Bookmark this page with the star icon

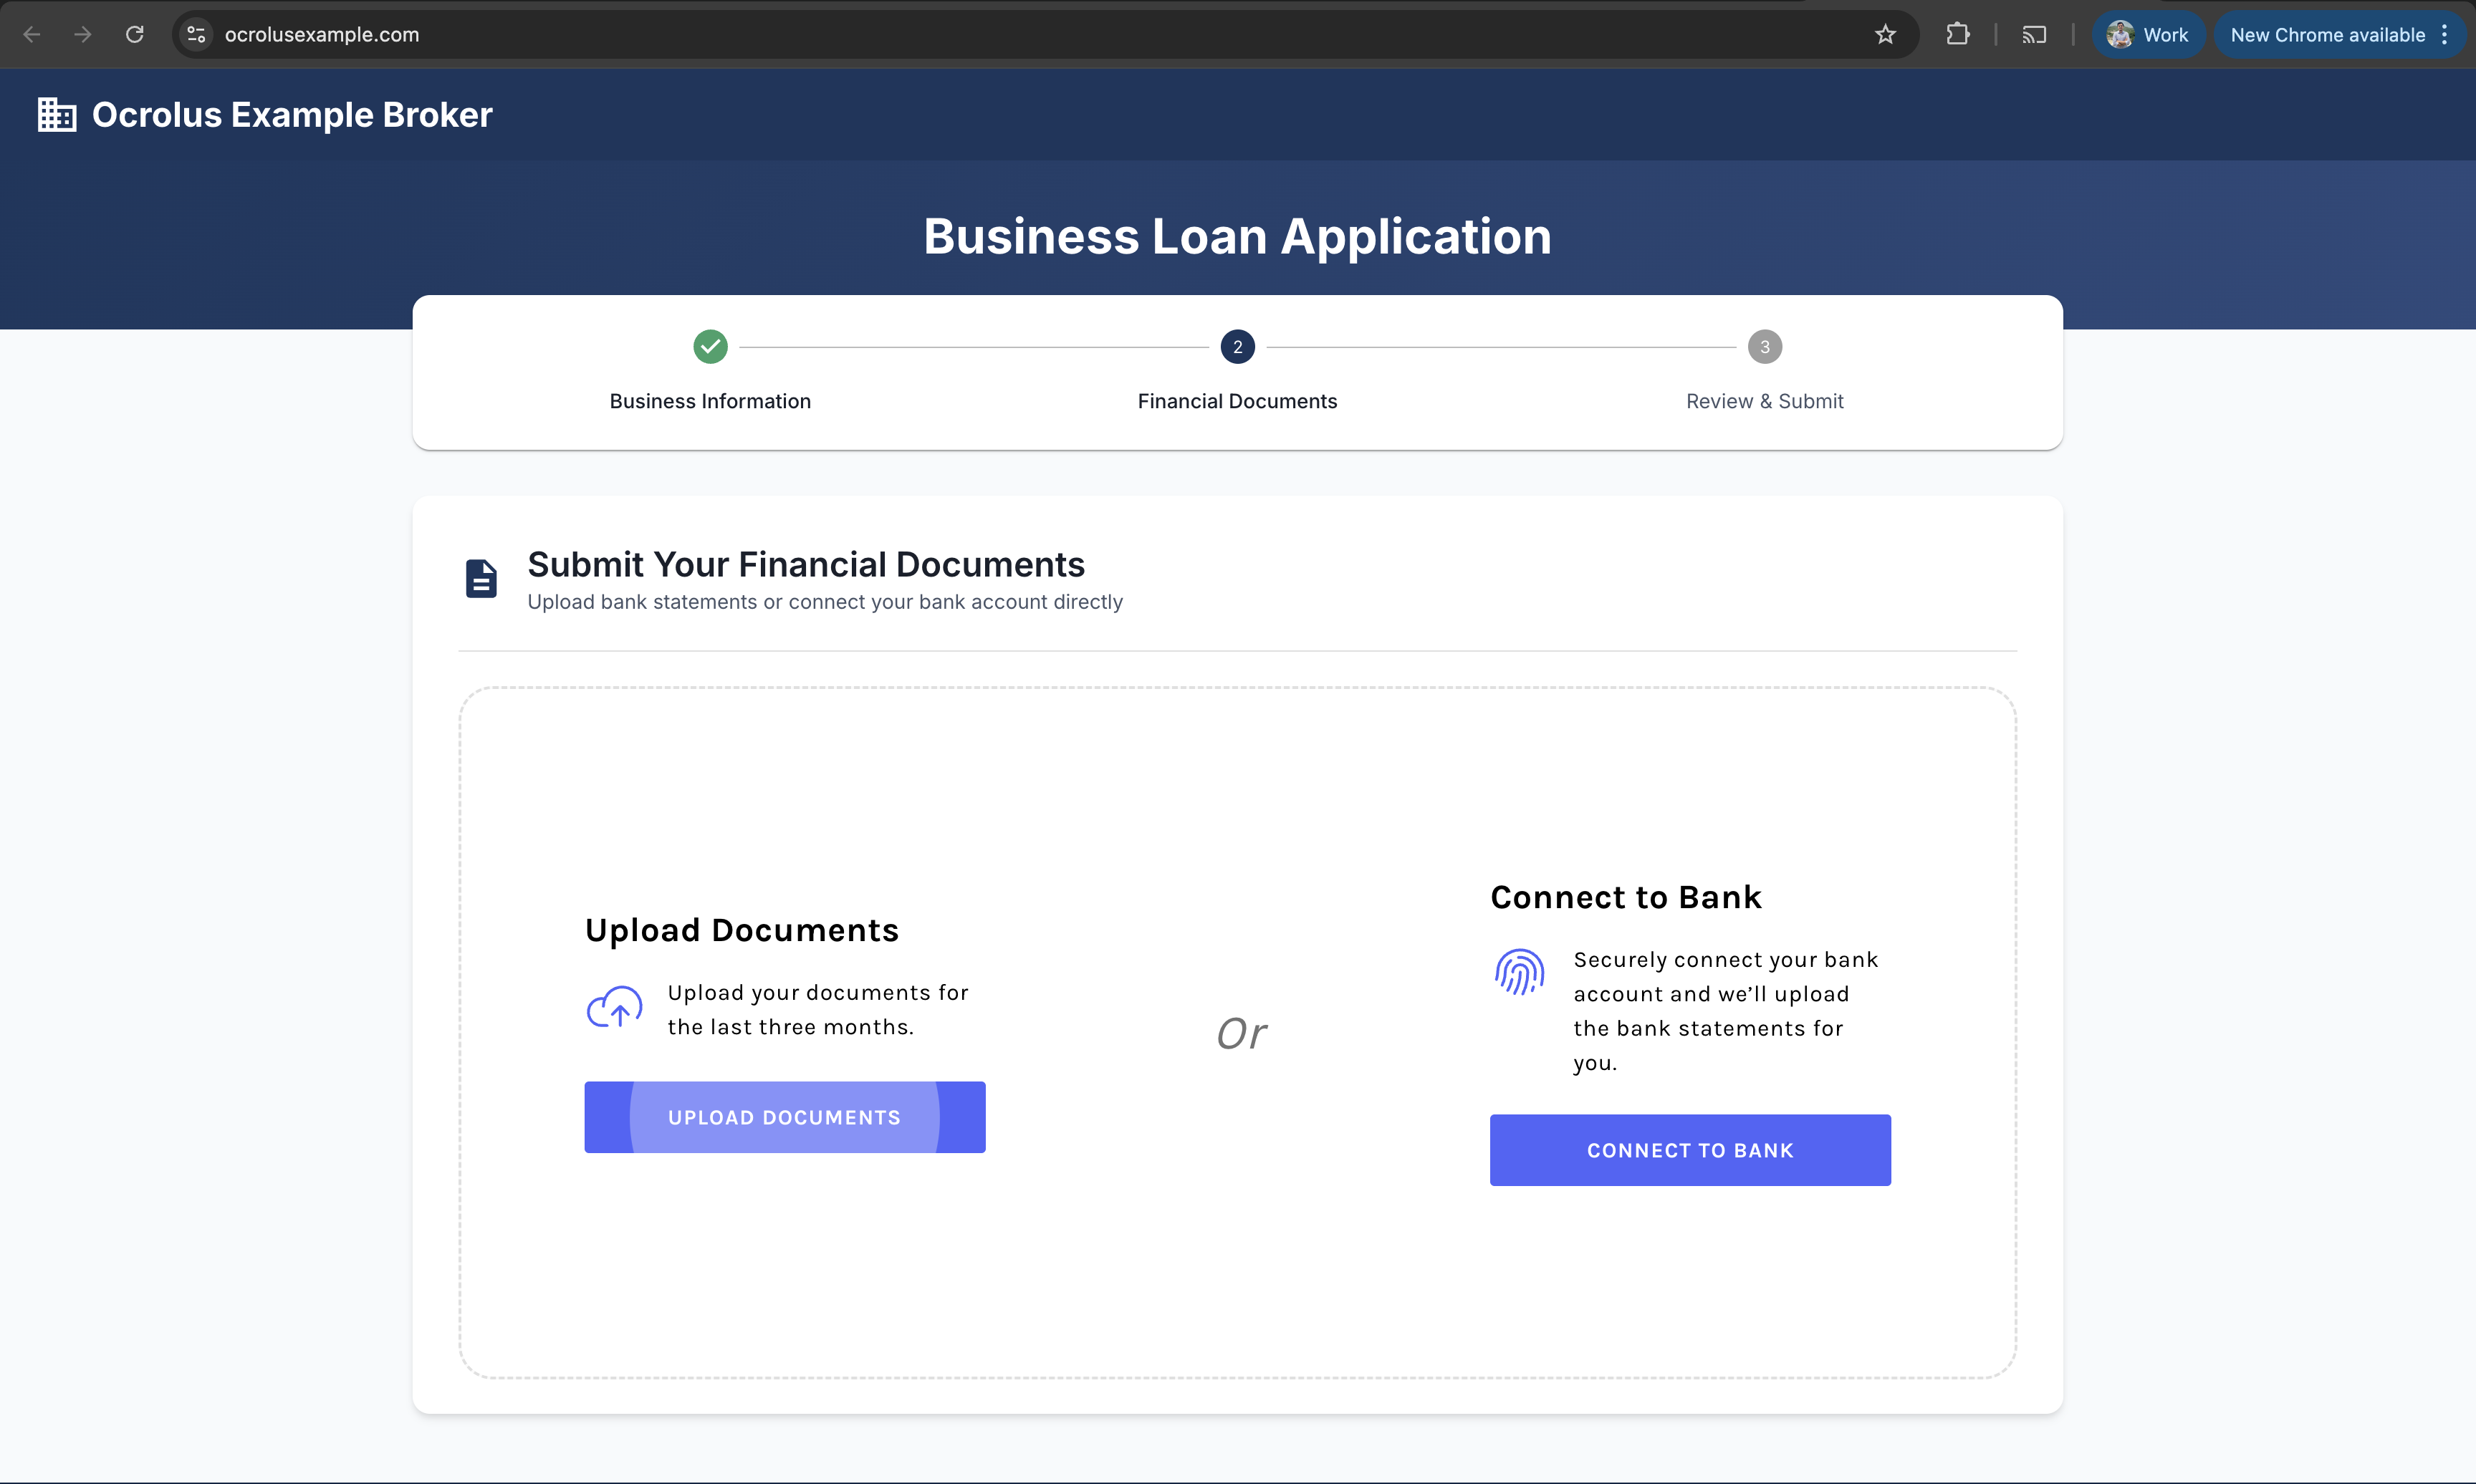pos(1885,35)
